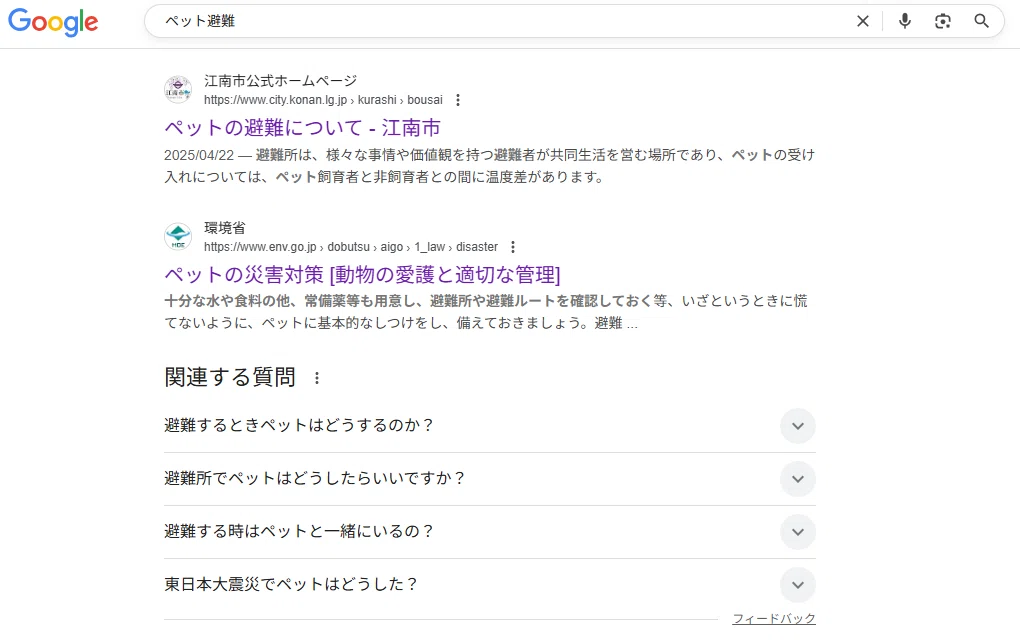Open the result ペットの災害対策 [動物の愛護と適切な管理]
The width and height of the screenshot is (1020, 640).
(362, 274)
